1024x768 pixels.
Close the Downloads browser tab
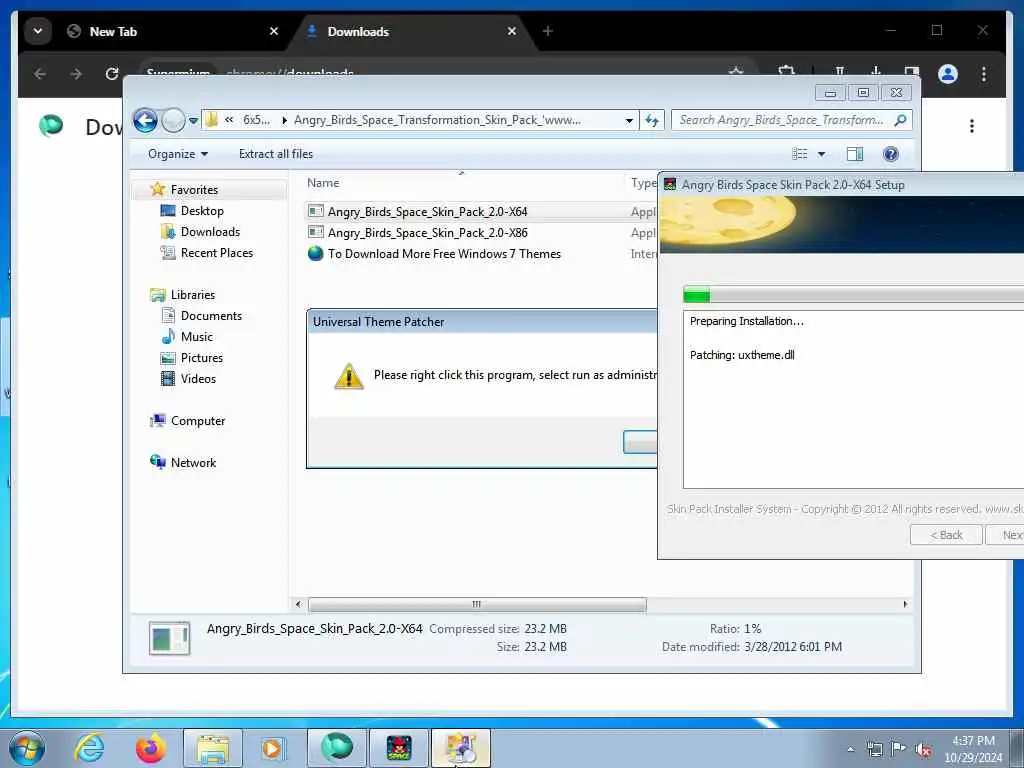[x=512, y=31]
